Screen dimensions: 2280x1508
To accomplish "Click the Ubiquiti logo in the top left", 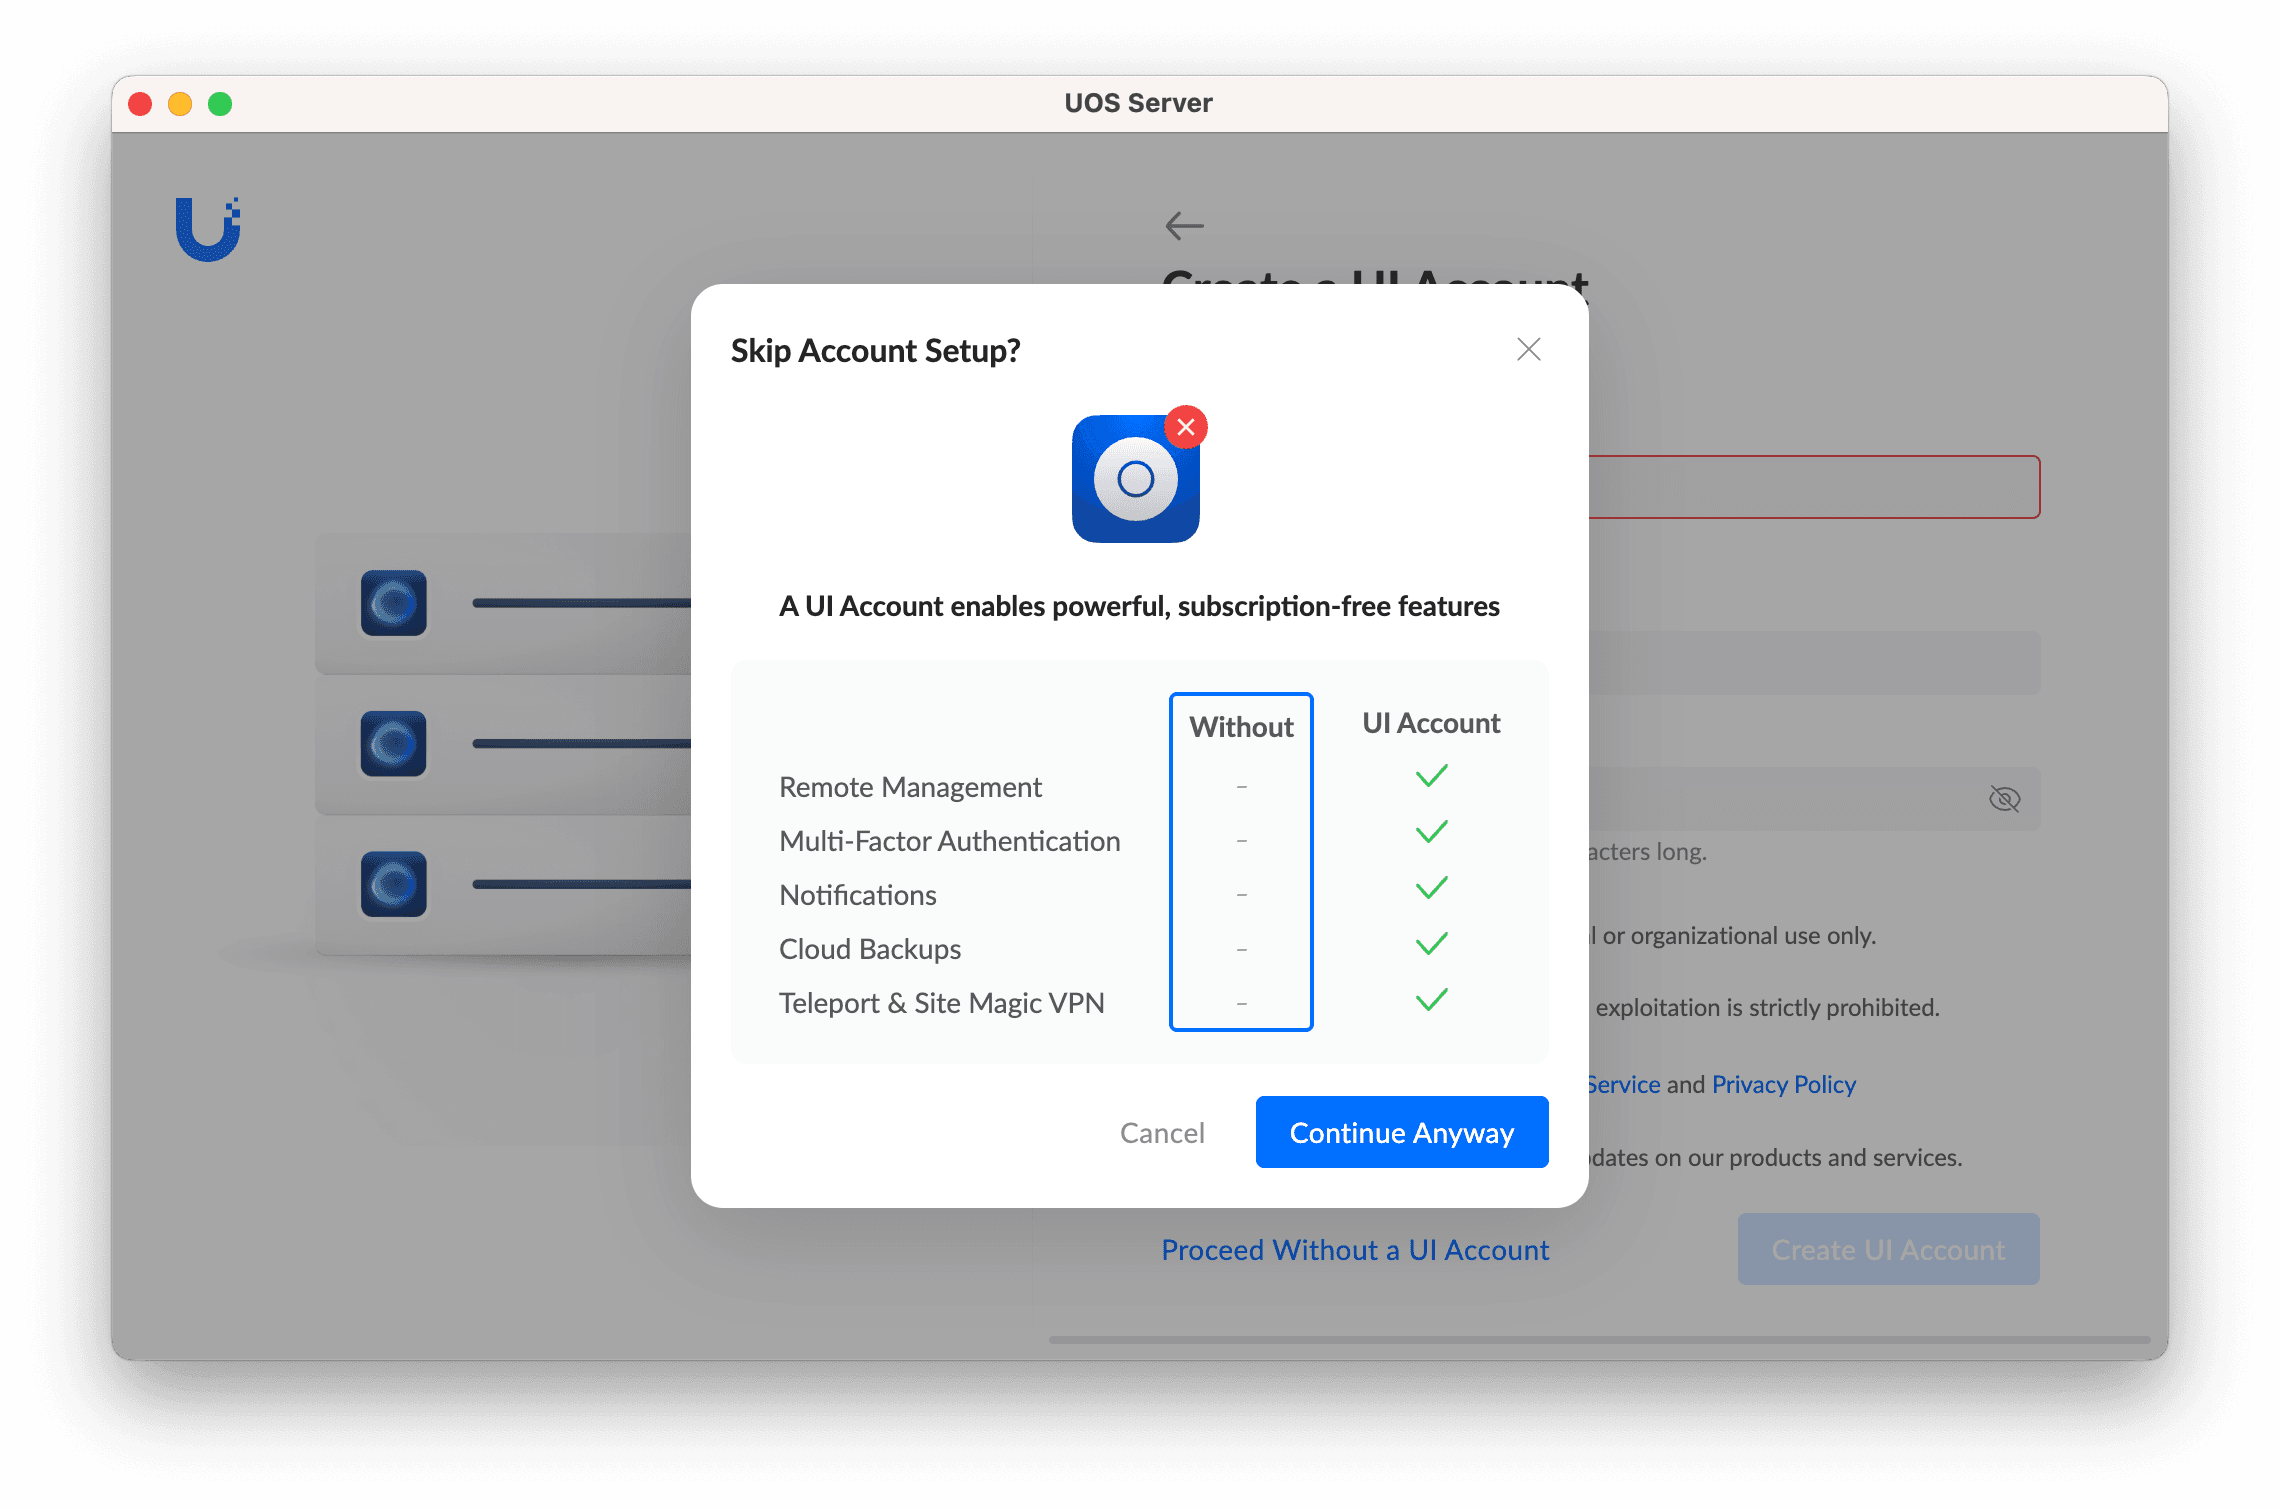I will pos(210,228).
